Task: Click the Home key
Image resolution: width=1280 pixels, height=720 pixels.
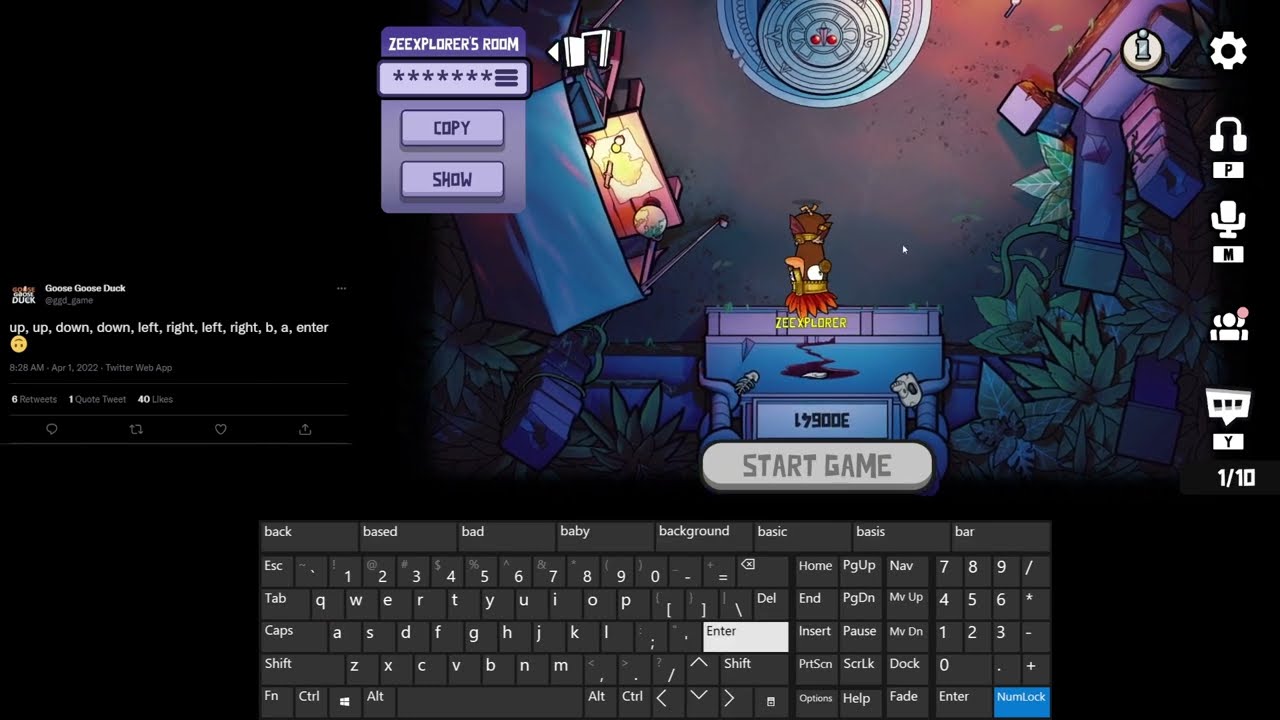Action: coord(816,569)
